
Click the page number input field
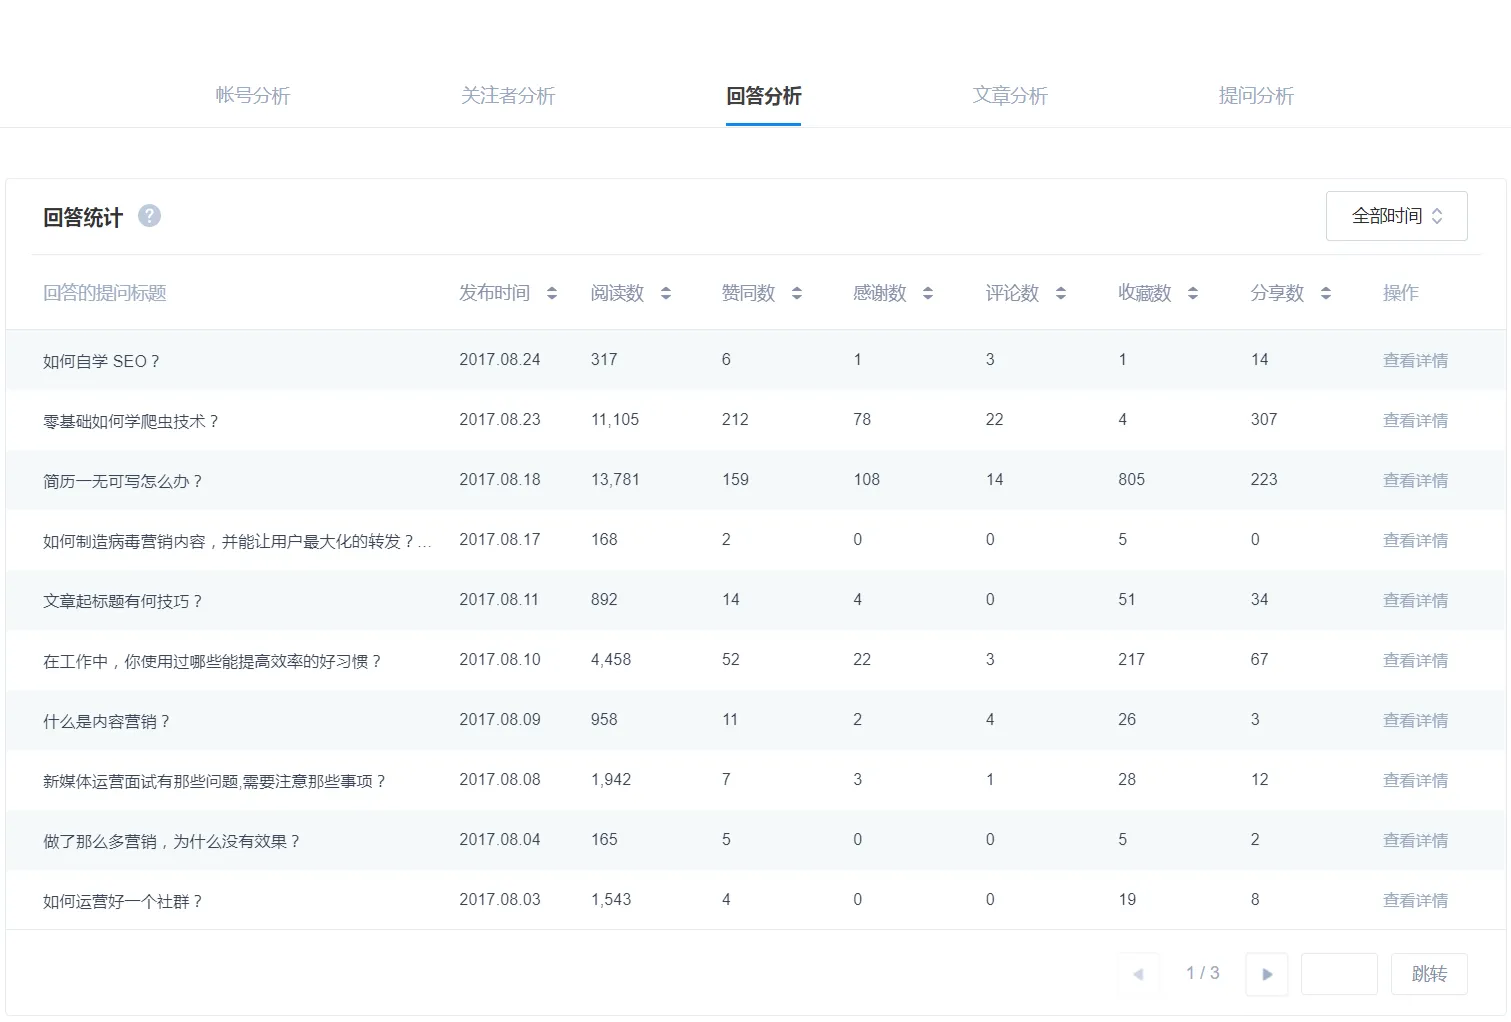coord(1339,974)
